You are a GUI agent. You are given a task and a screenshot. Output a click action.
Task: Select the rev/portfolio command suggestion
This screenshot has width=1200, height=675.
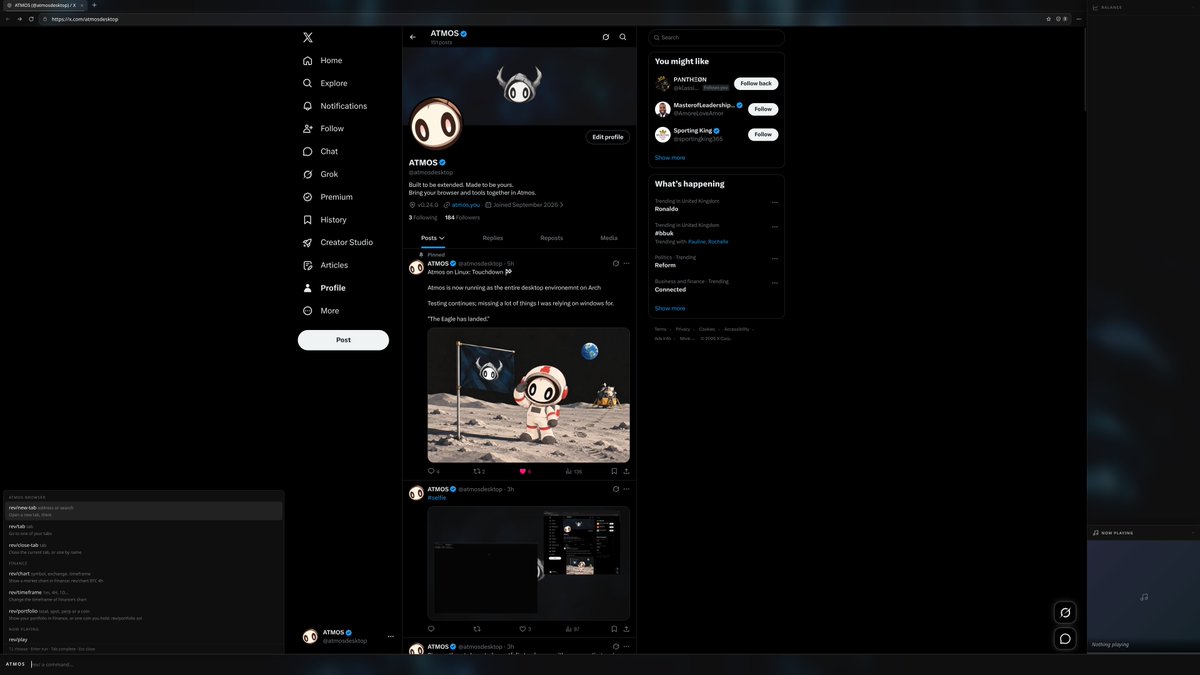click(x=144, y=614)
